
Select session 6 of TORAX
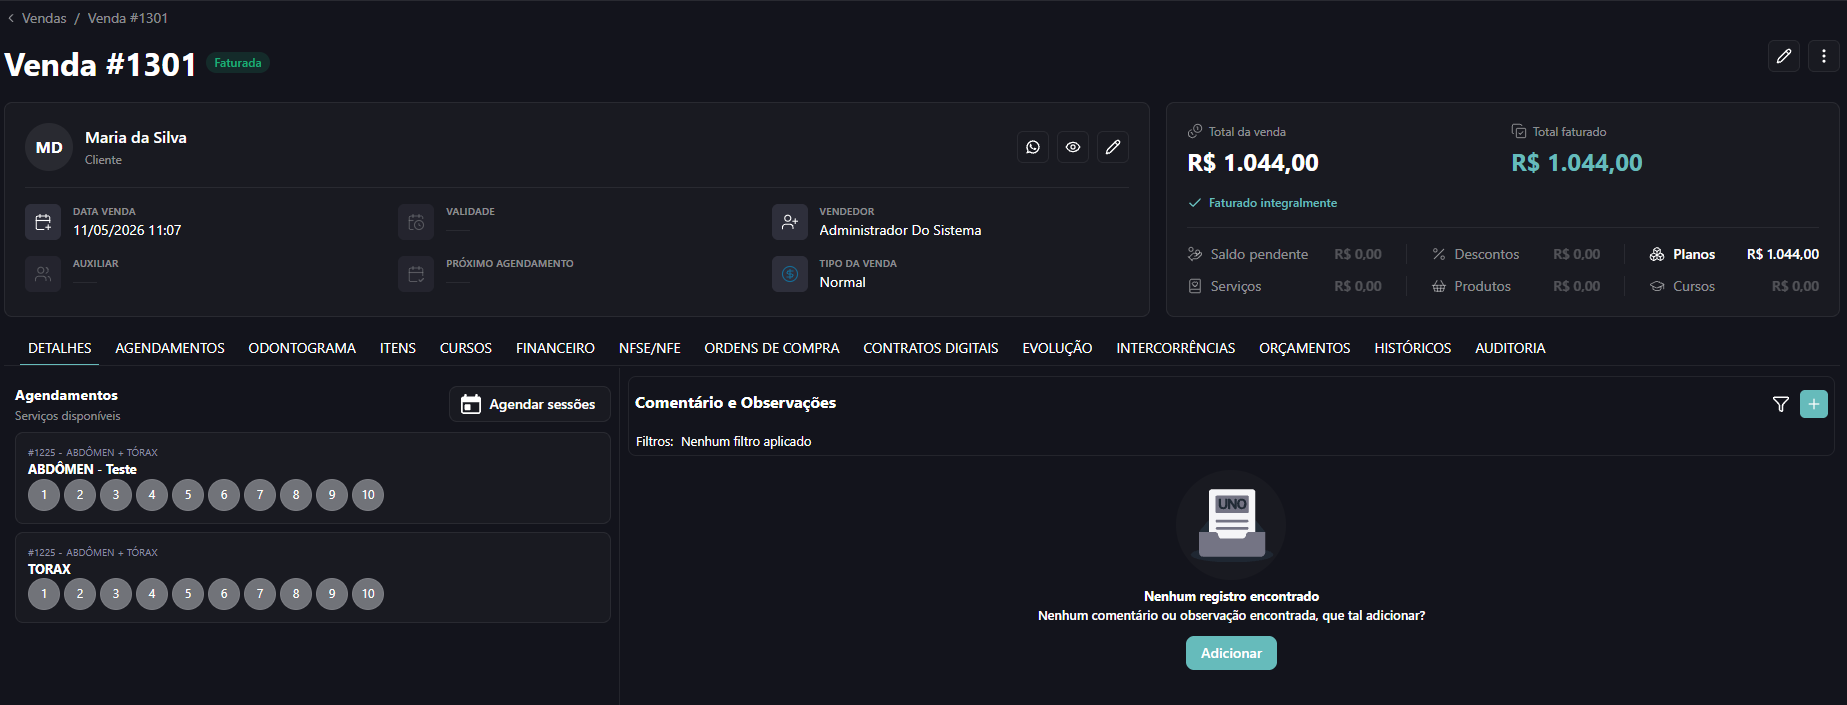pos(224,594)
